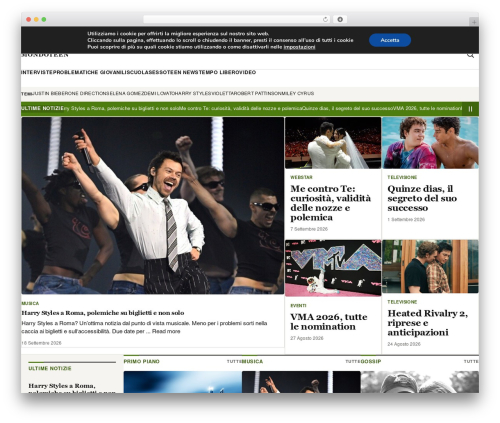Click the browser address bar field

[237, 20]
